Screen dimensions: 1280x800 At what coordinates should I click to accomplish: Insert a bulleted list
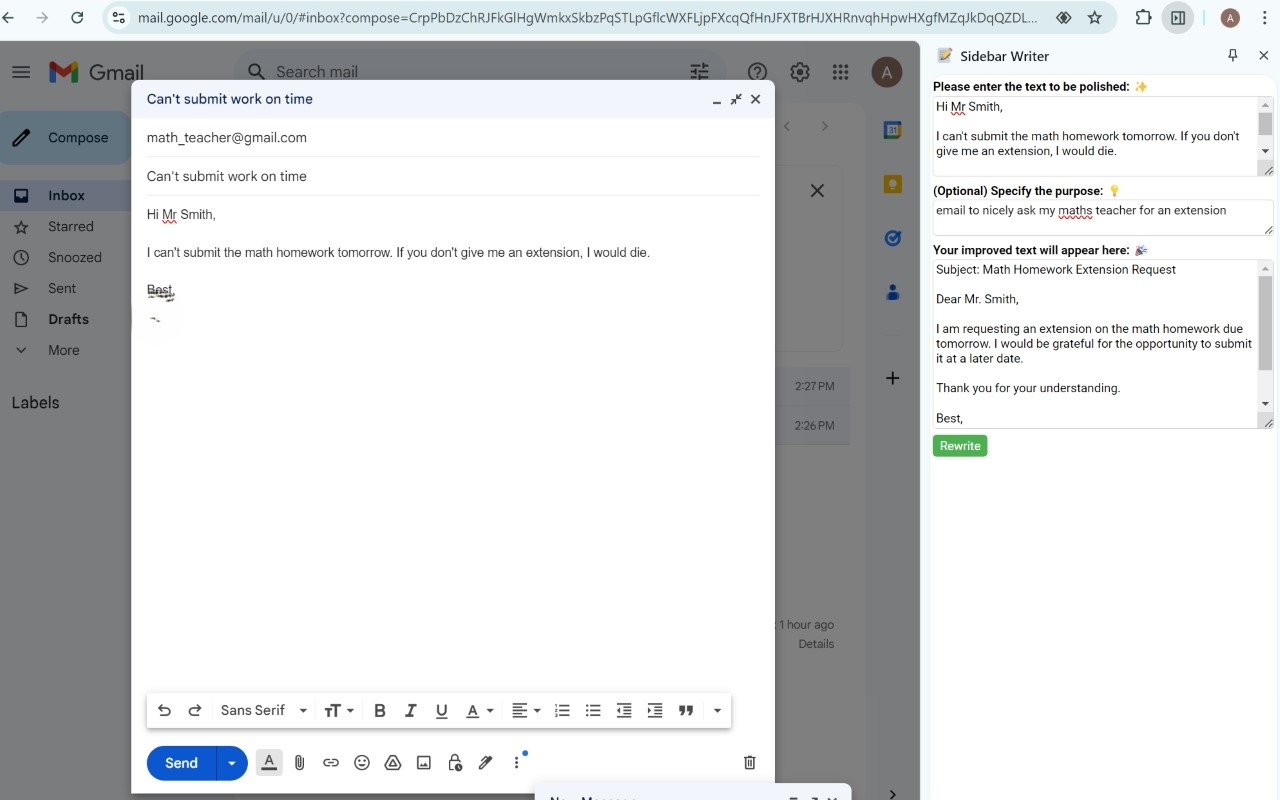[593, 711]
